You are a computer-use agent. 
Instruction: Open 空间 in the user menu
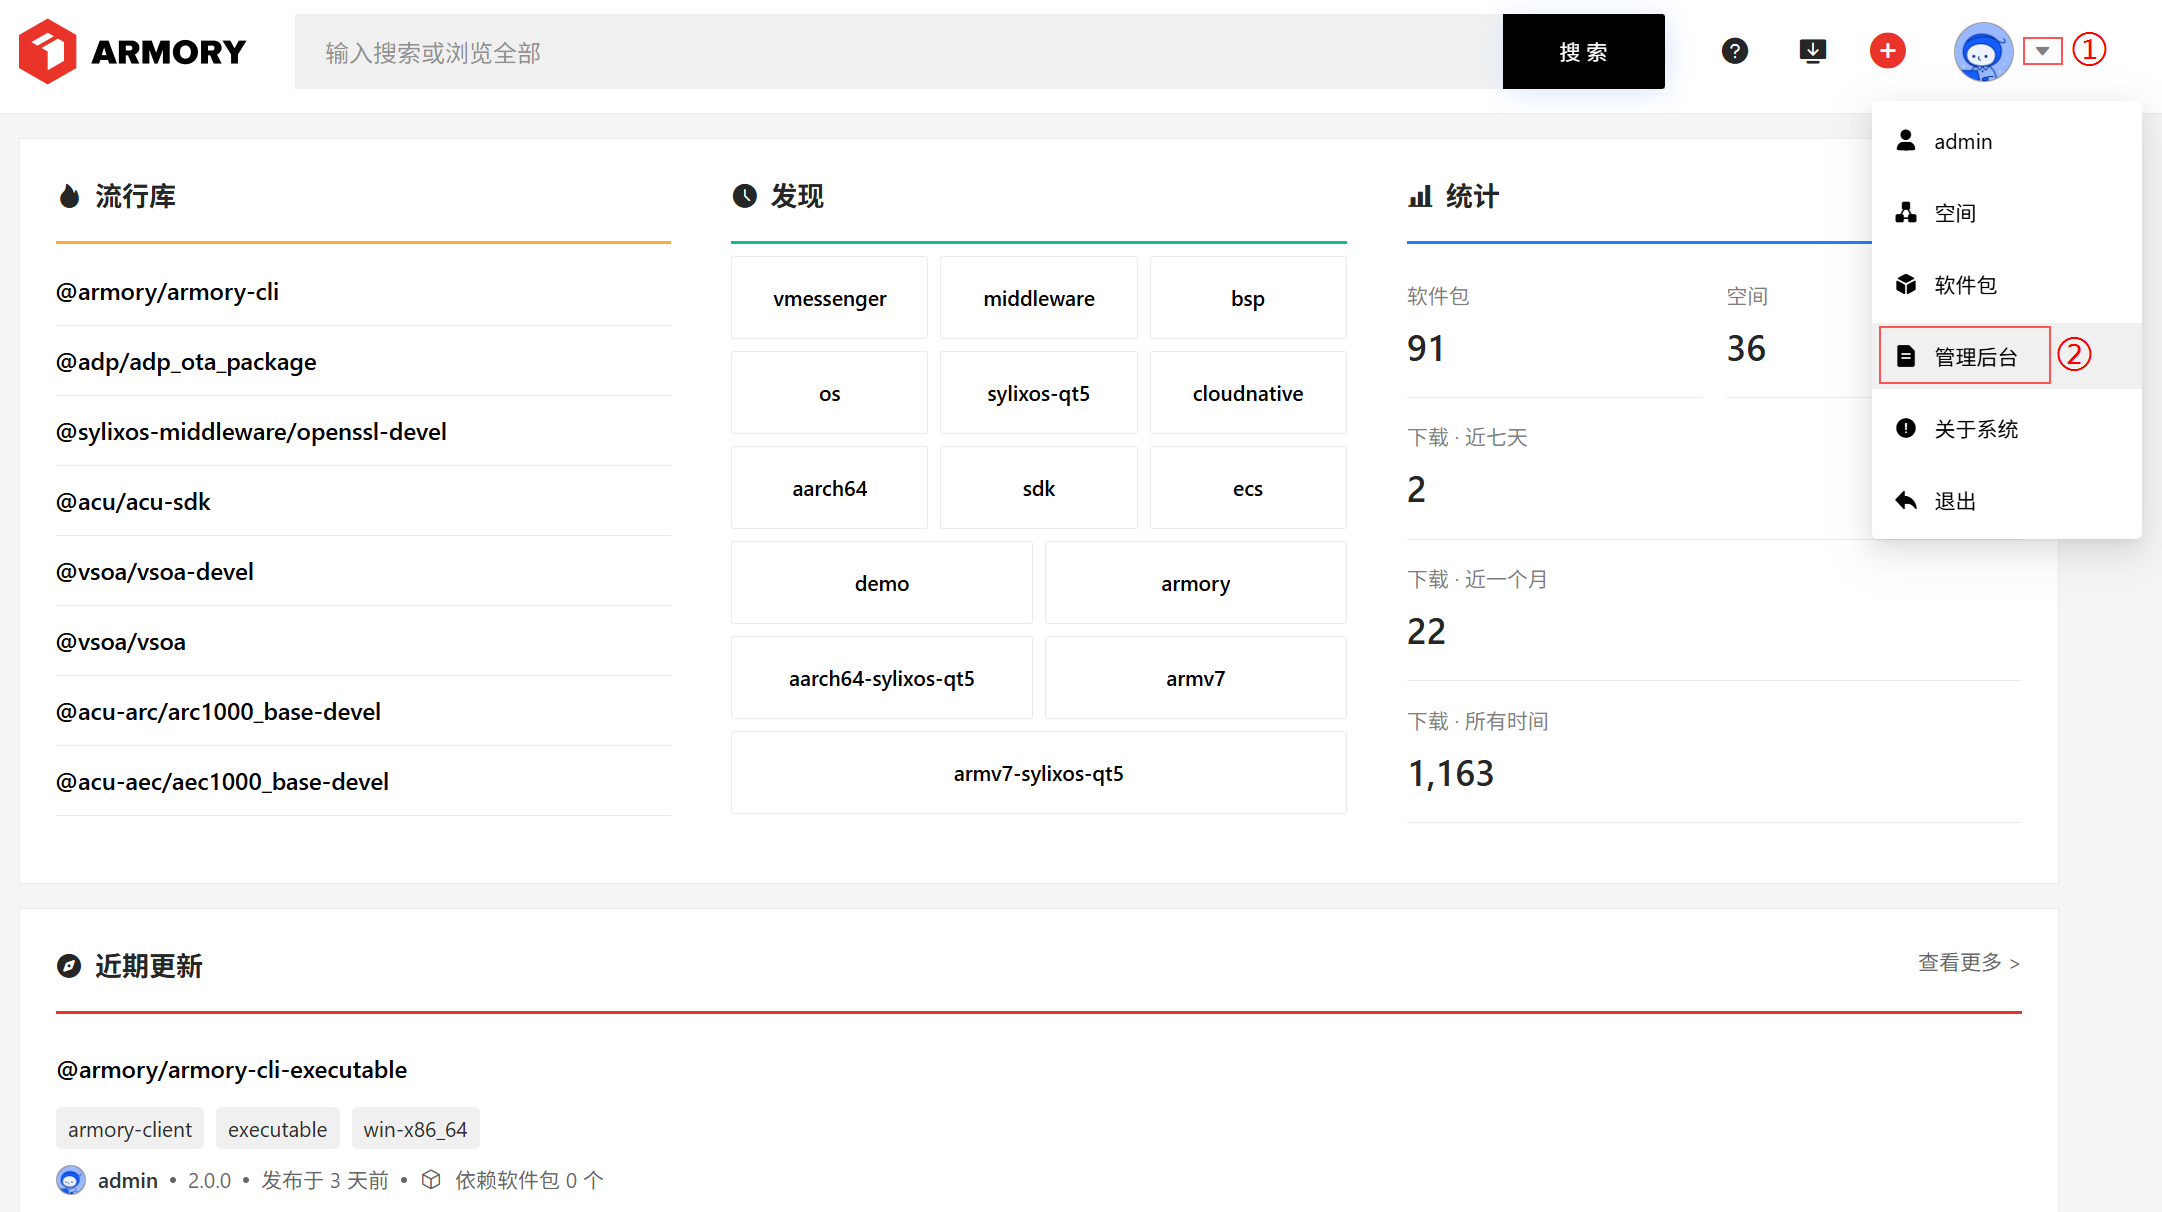1954,213
